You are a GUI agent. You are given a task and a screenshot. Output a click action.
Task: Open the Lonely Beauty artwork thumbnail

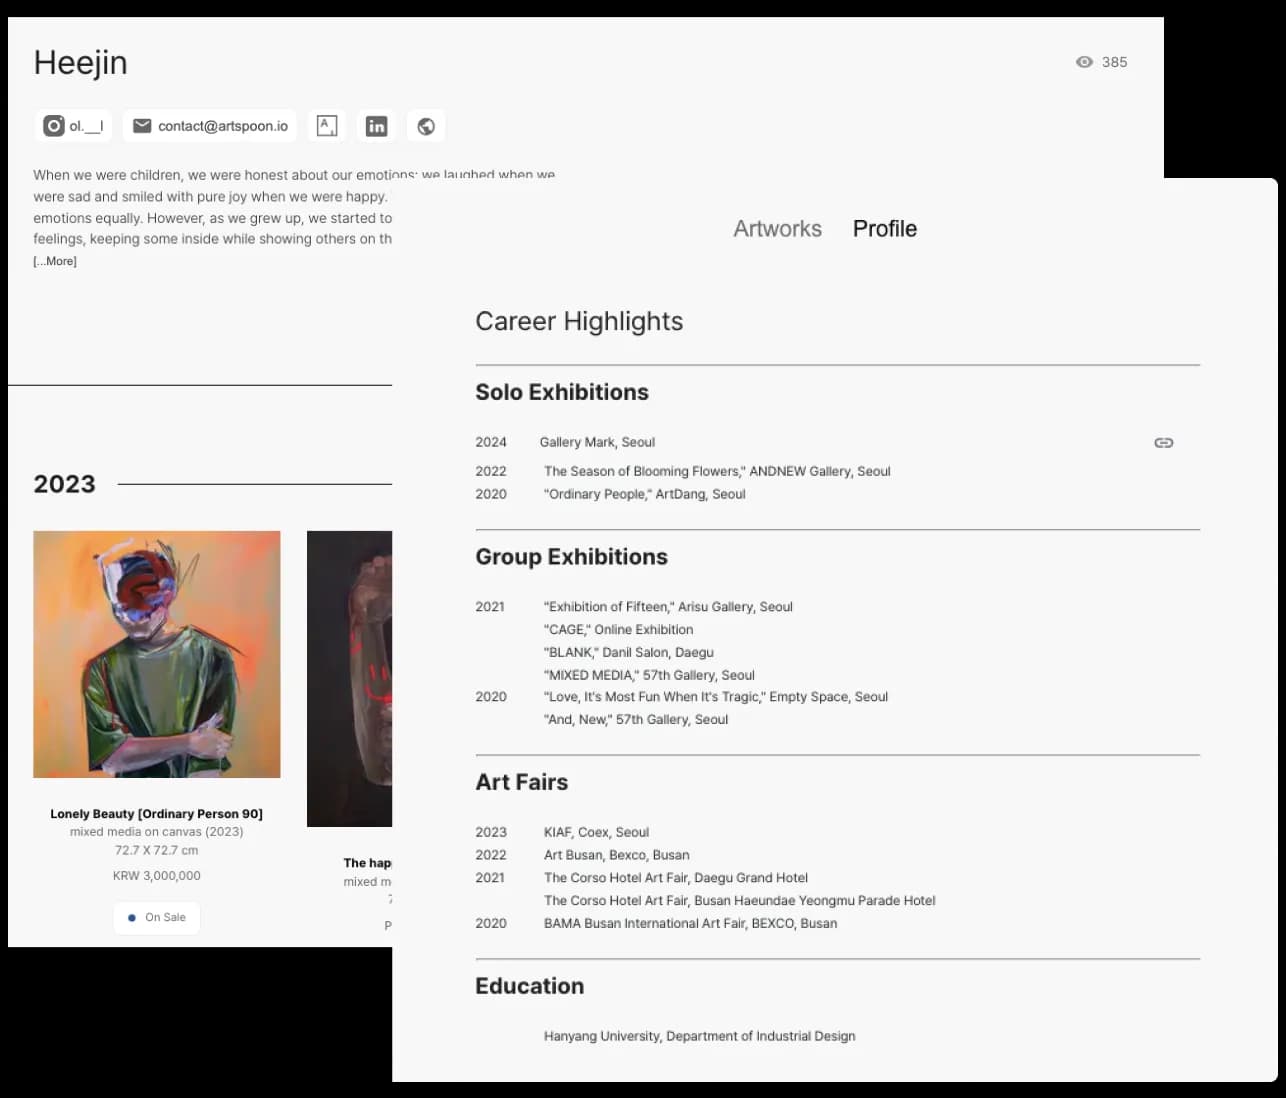tap(156, 654)
